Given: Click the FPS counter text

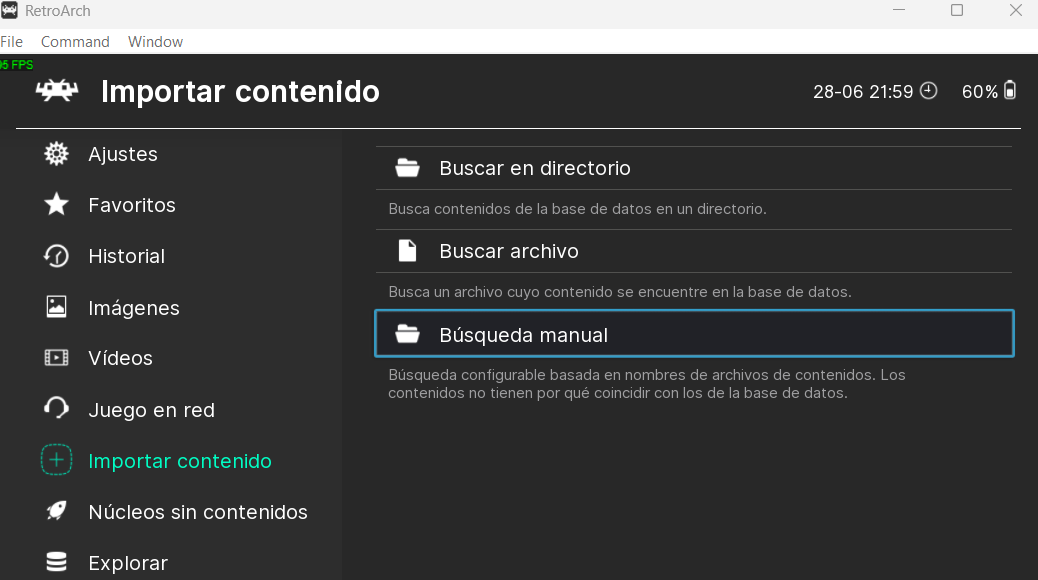Looking at the screenshot, I should pyautogui.click(x=17, y=64).
